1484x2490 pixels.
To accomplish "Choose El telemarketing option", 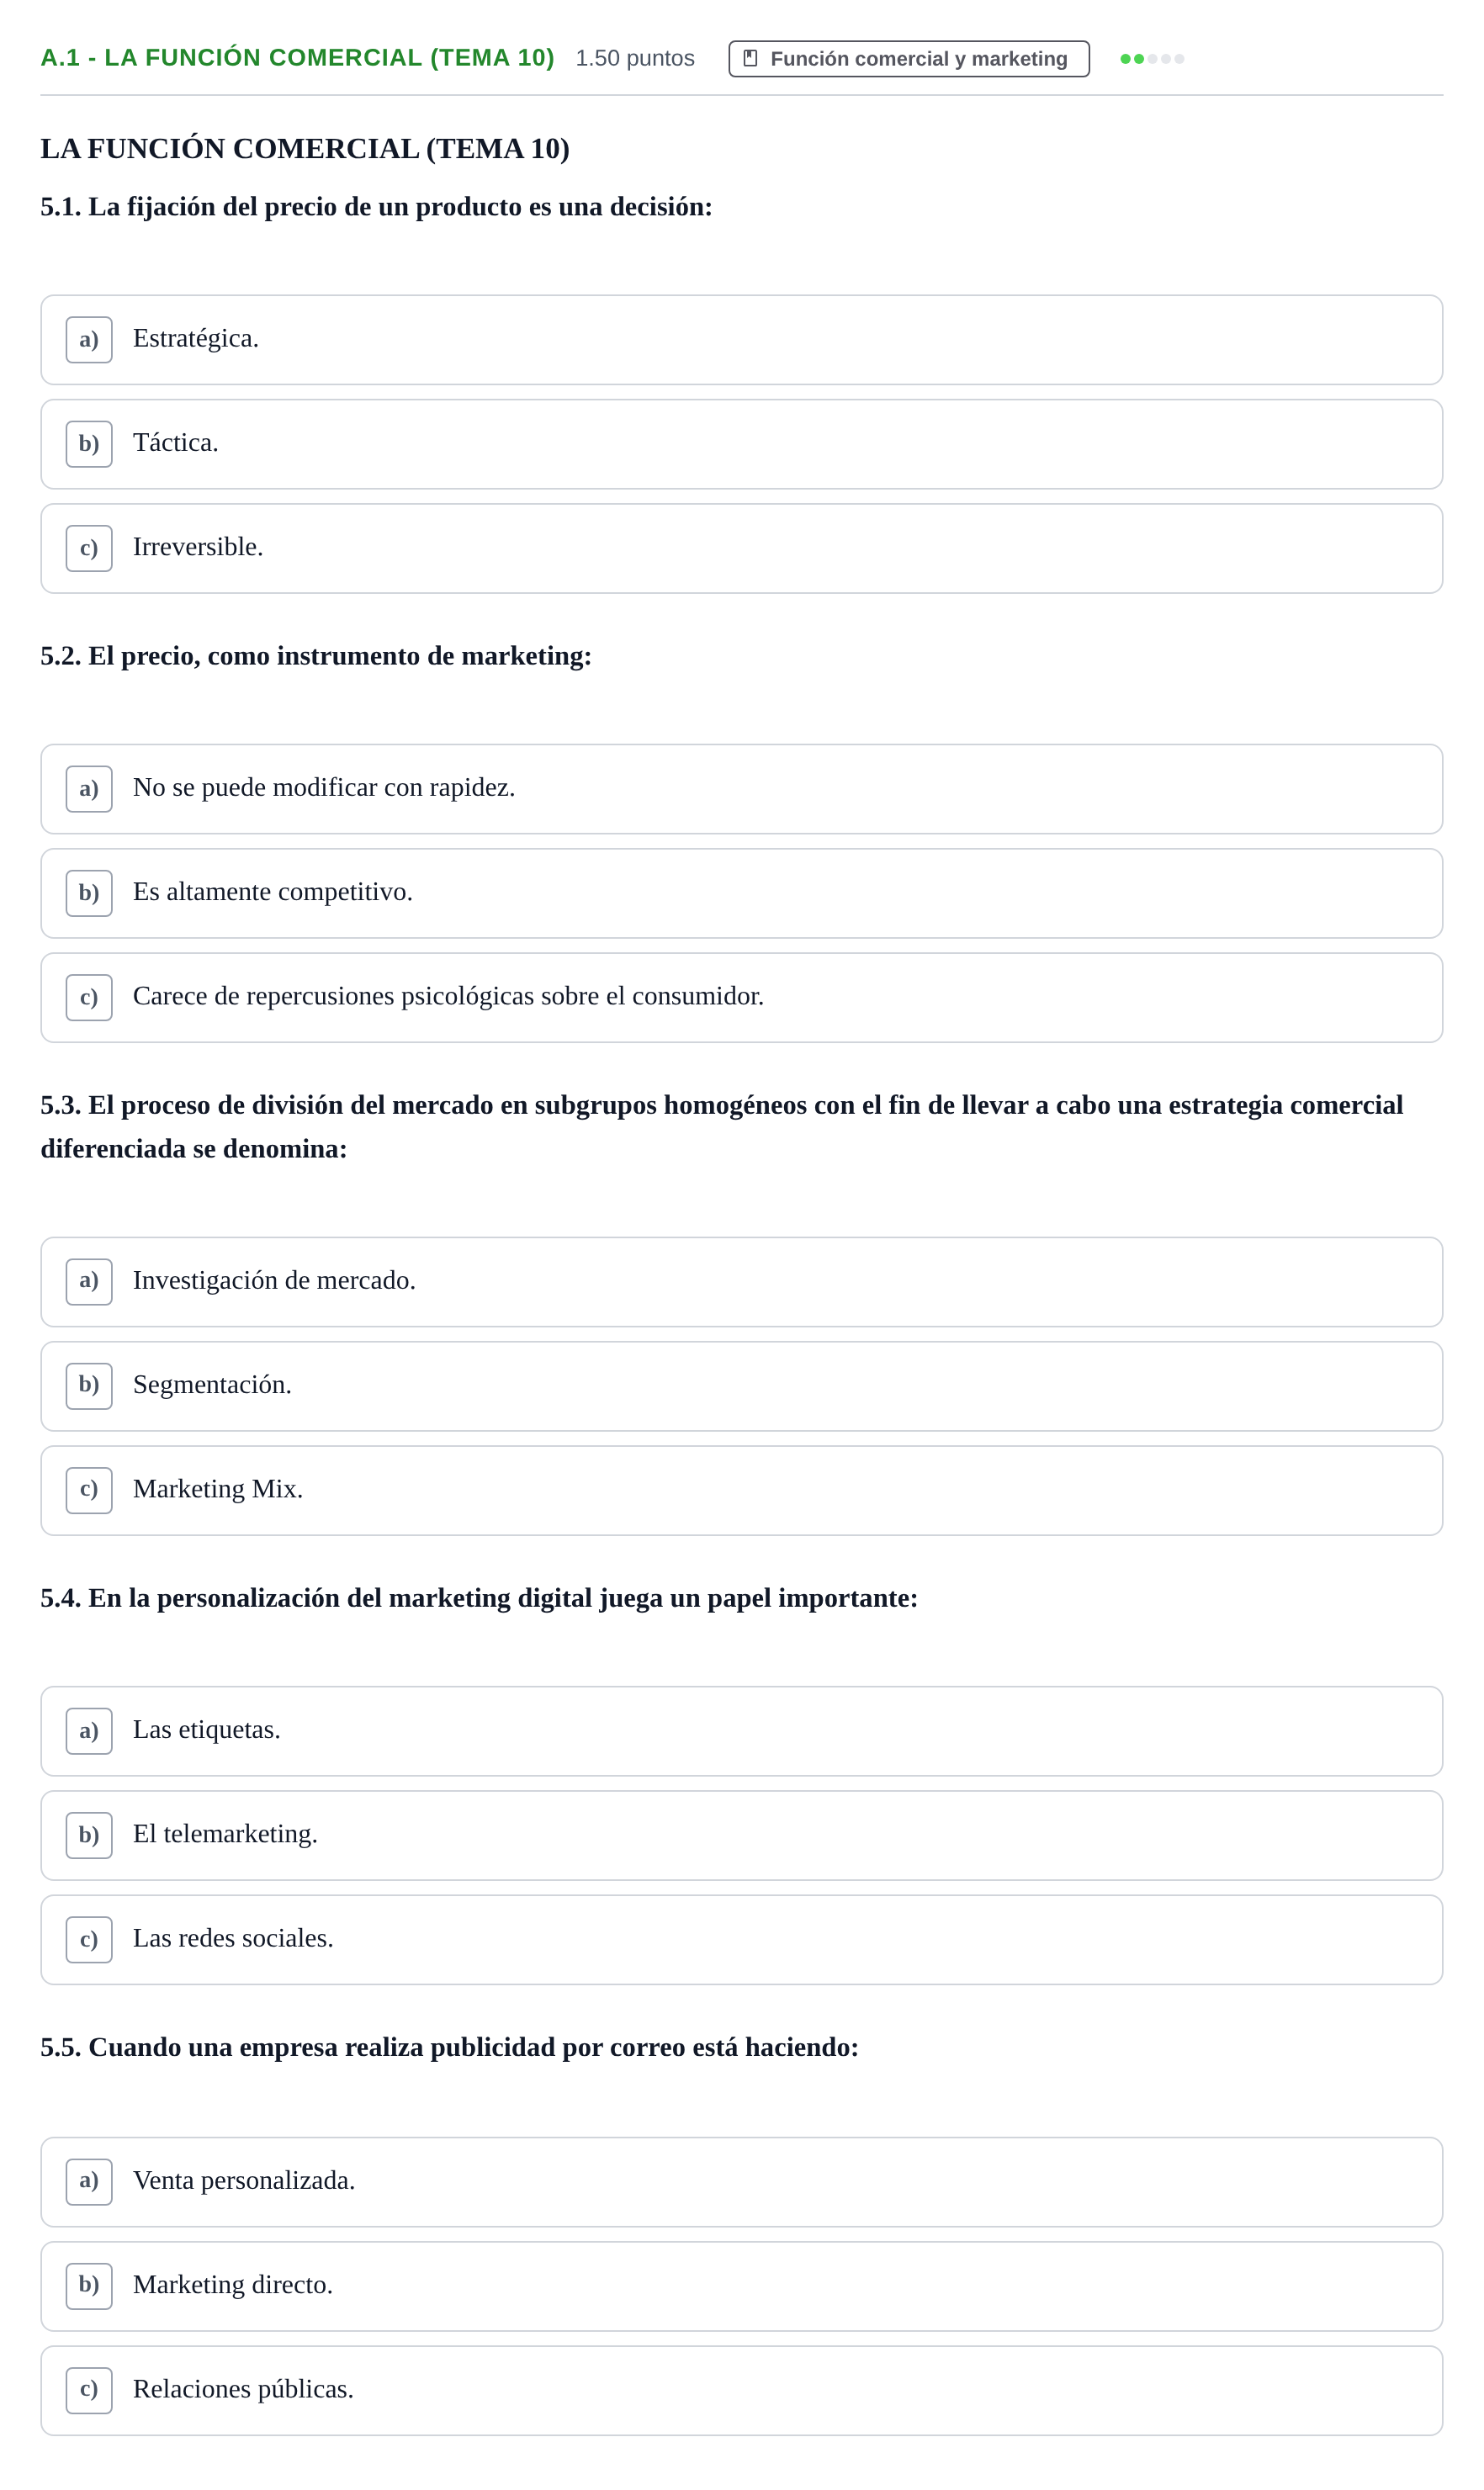I will [742, 1835].
